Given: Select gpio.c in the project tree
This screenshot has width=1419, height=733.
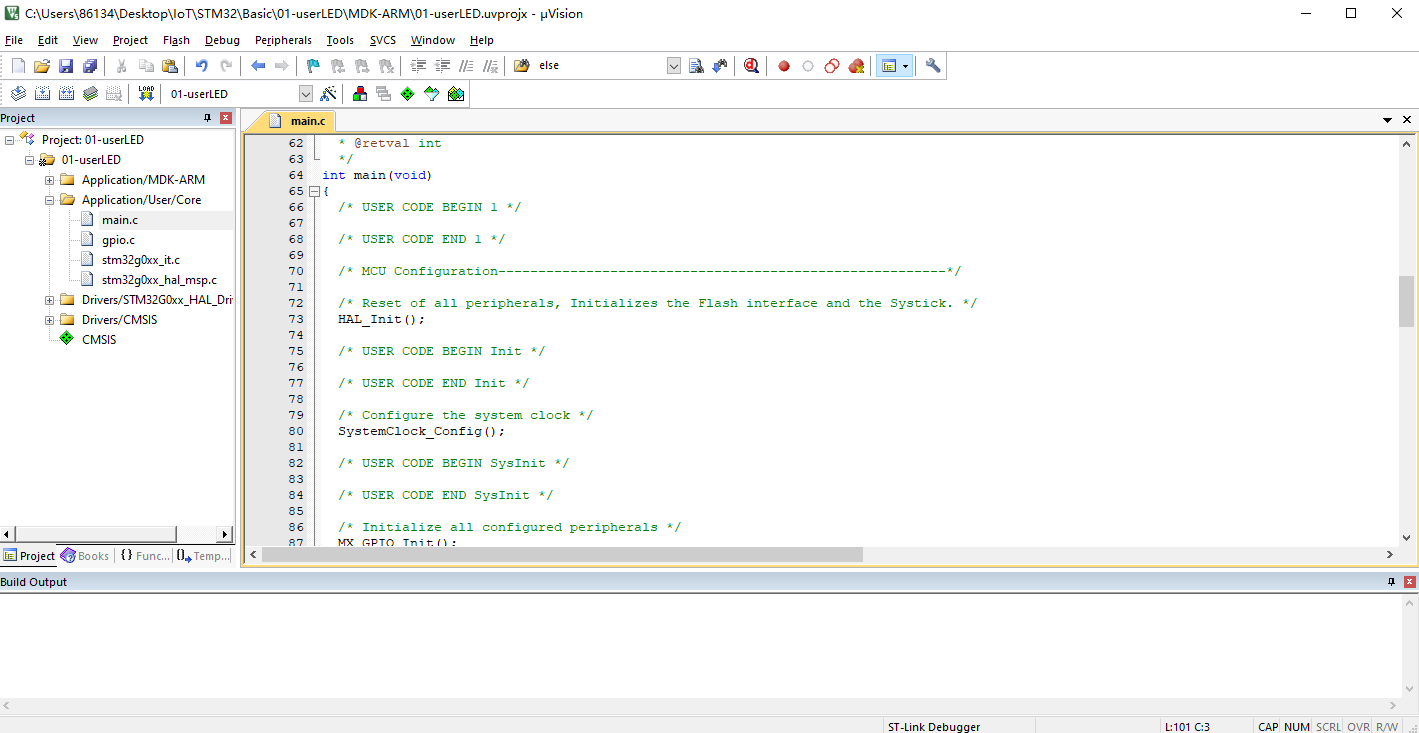Looking at the screenshot, I should [x=118, y=240].
